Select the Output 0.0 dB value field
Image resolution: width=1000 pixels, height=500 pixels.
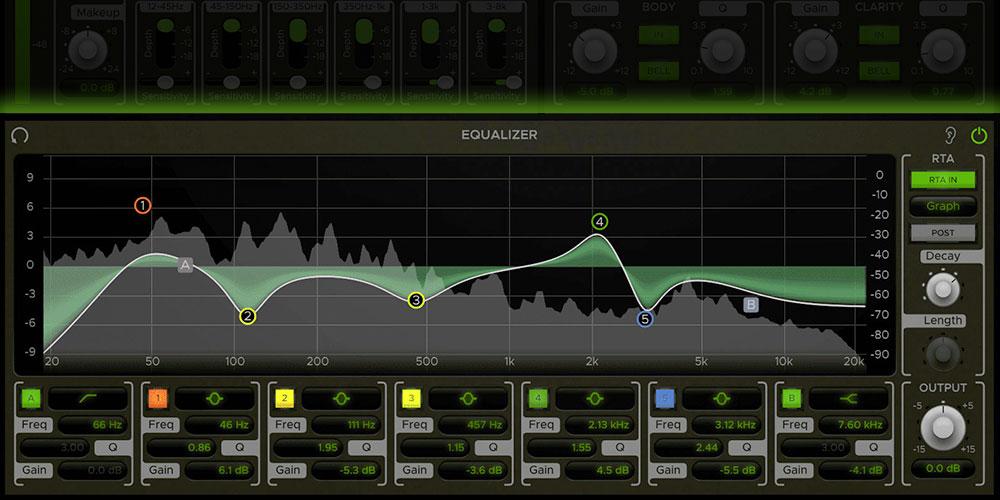coord(943,469)
